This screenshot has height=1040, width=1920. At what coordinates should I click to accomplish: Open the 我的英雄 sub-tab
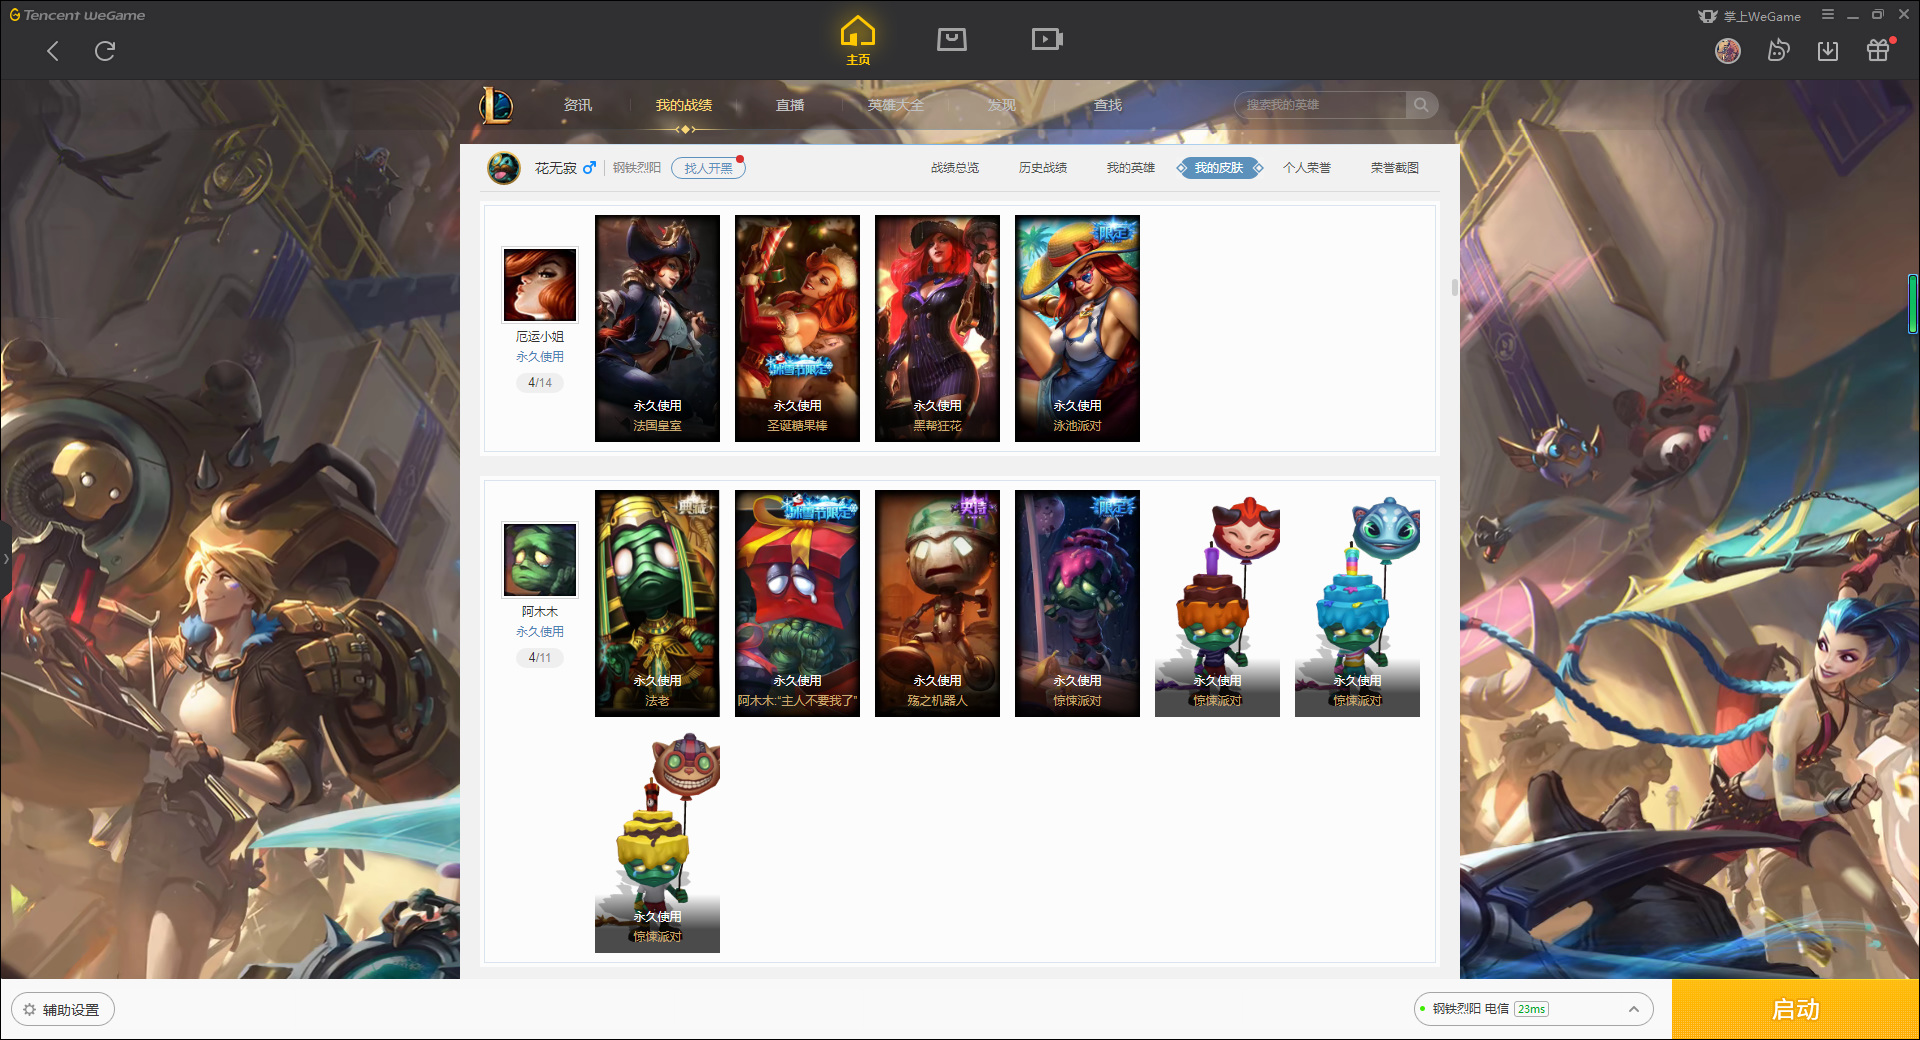(x=1131, y=168)
